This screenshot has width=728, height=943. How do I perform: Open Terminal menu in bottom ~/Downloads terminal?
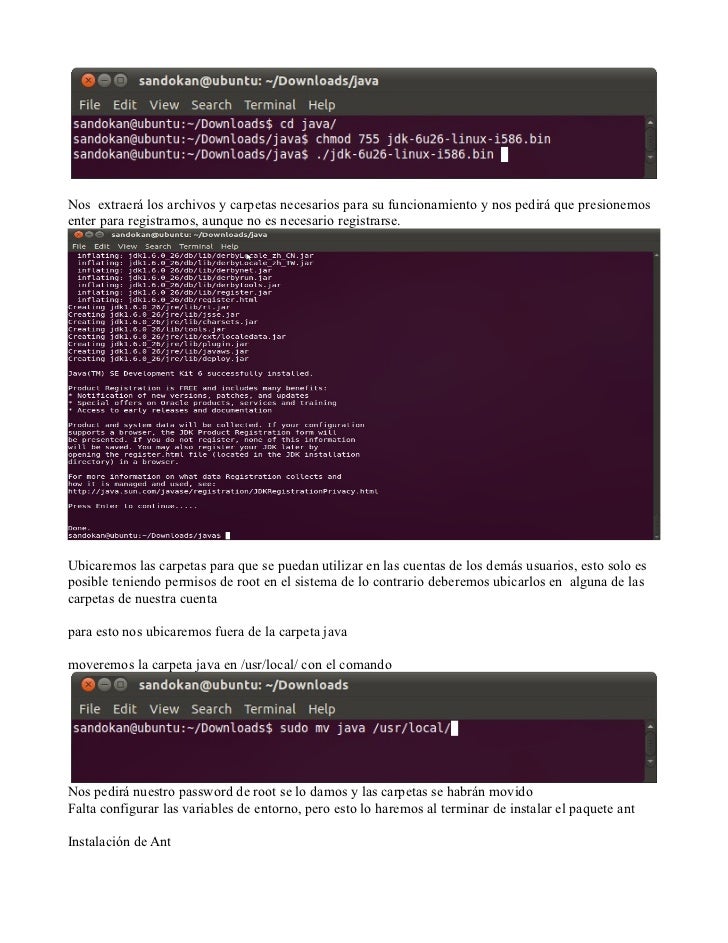point(270,709)
